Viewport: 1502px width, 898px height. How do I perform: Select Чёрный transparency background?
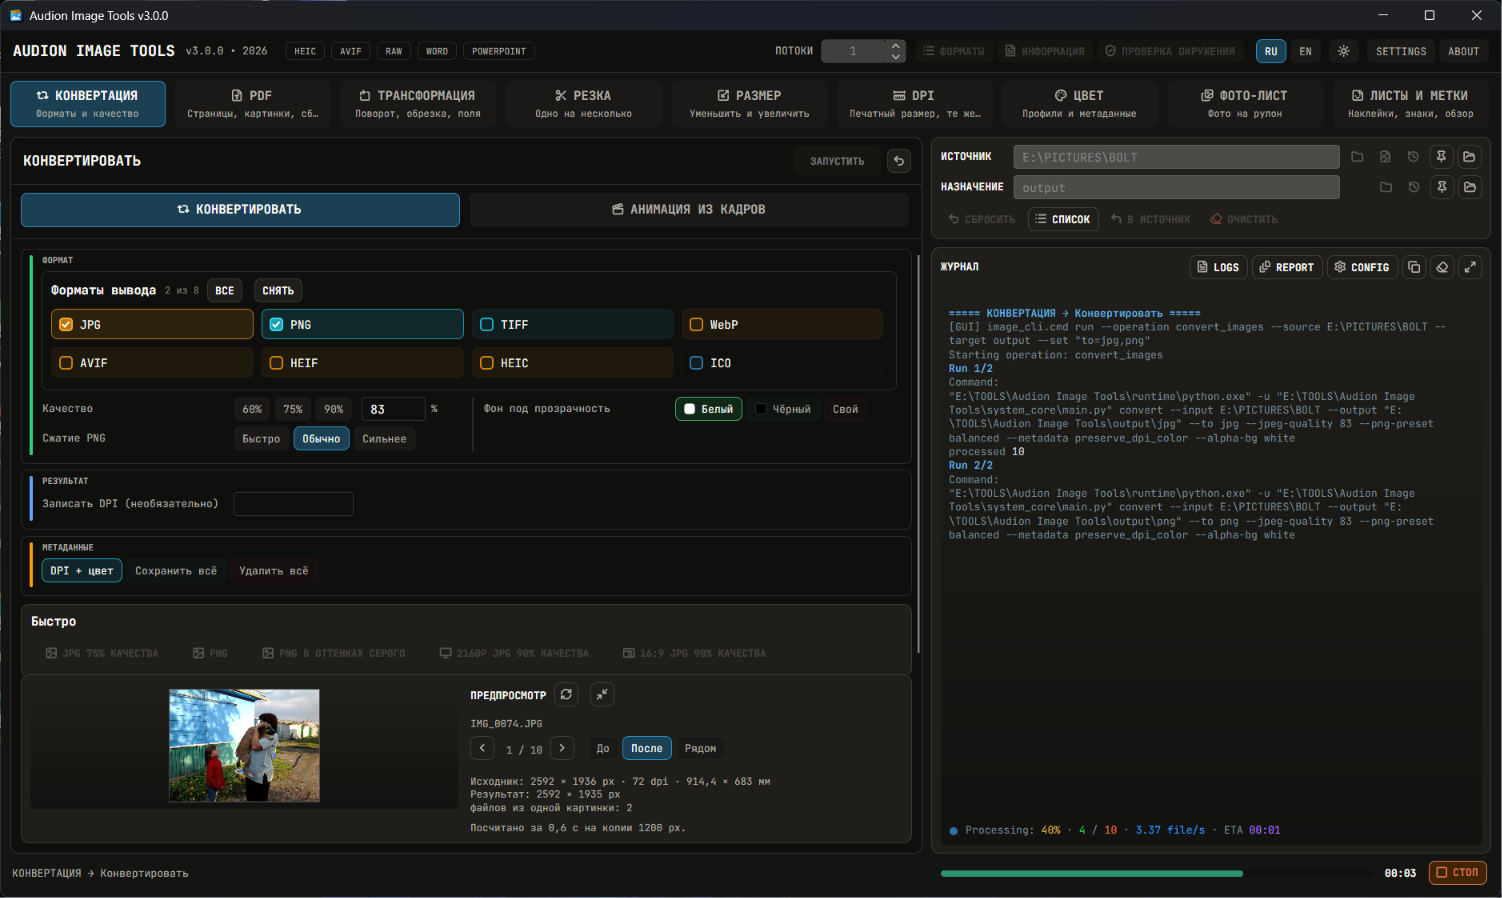783,409
